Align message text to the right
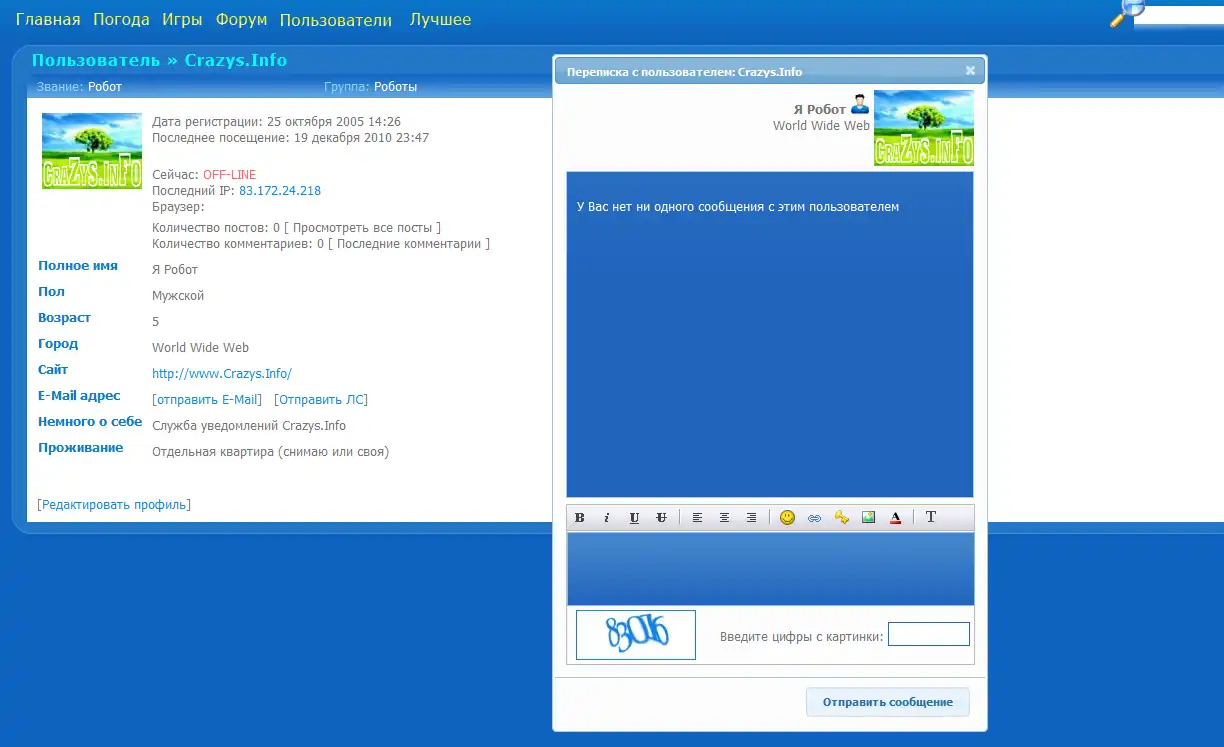Screen dimensions: 1224x747 751,518
